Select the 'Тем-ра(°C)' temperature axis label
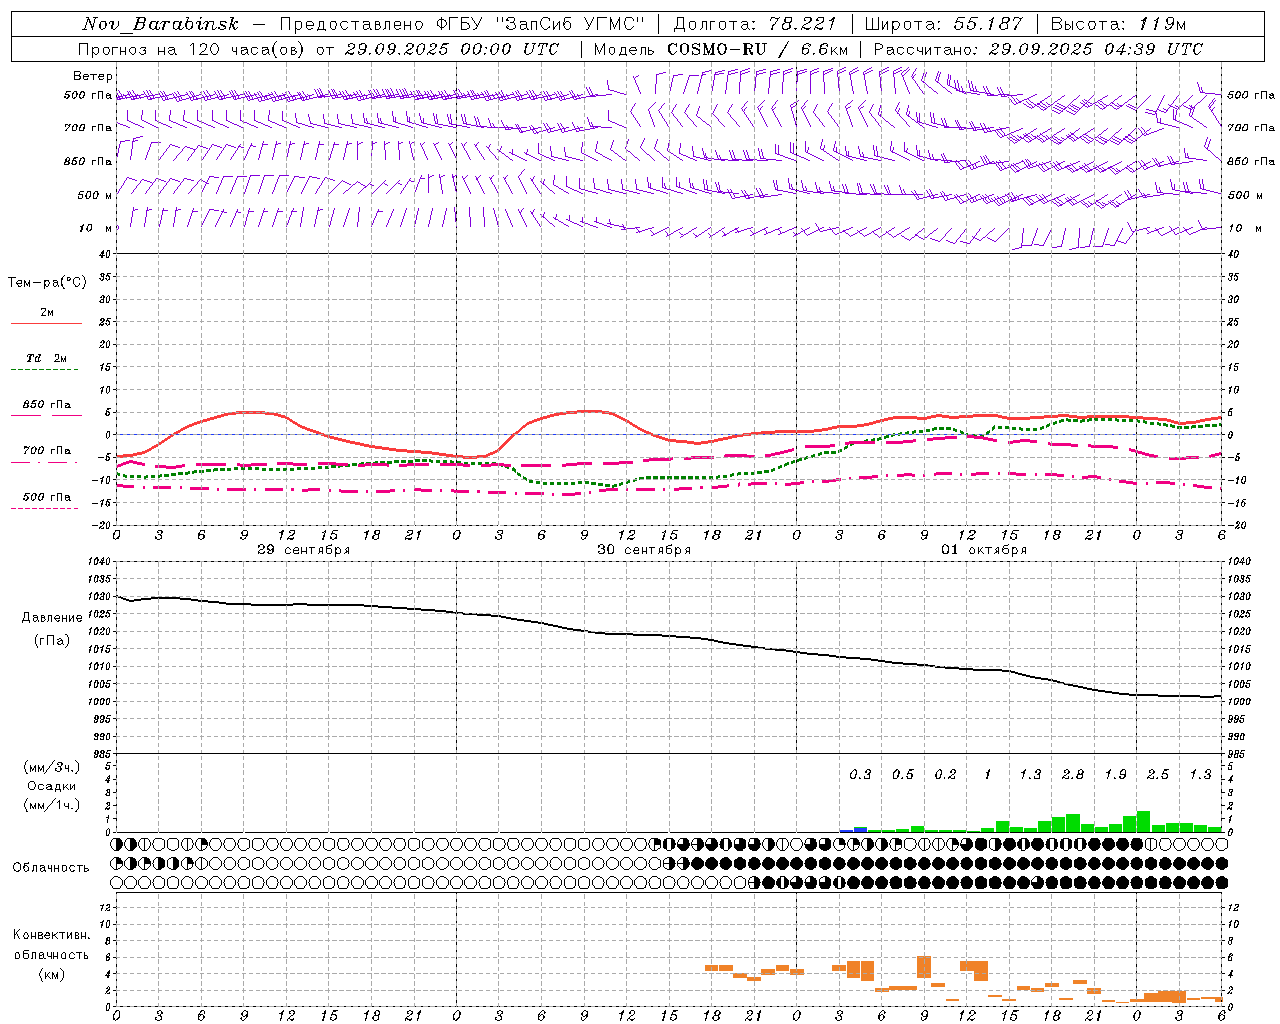1280x1024 pixels. point(47,283)
